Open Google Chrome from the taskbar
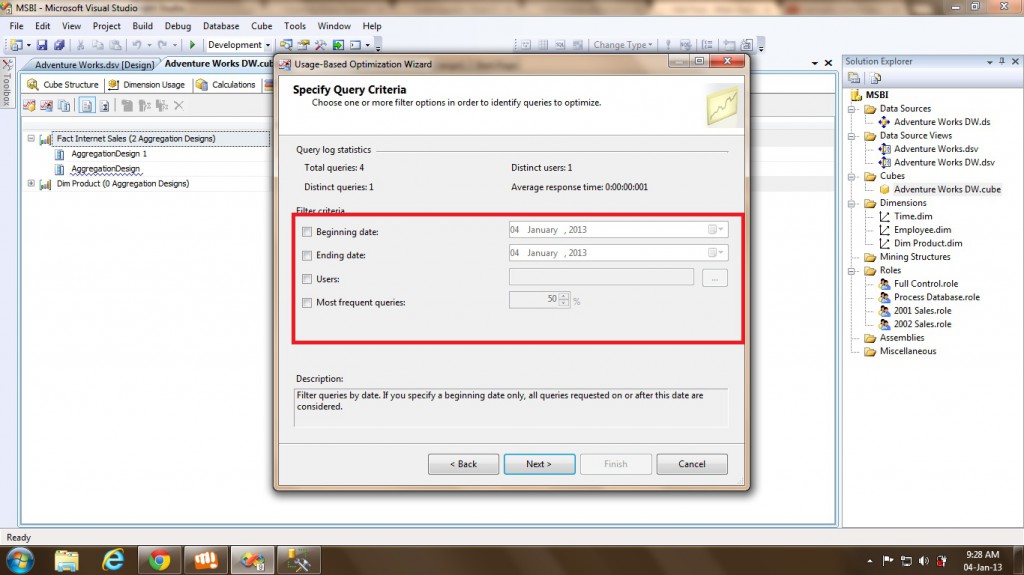Screen dimensions: 1024x575 tap(157, 559)
